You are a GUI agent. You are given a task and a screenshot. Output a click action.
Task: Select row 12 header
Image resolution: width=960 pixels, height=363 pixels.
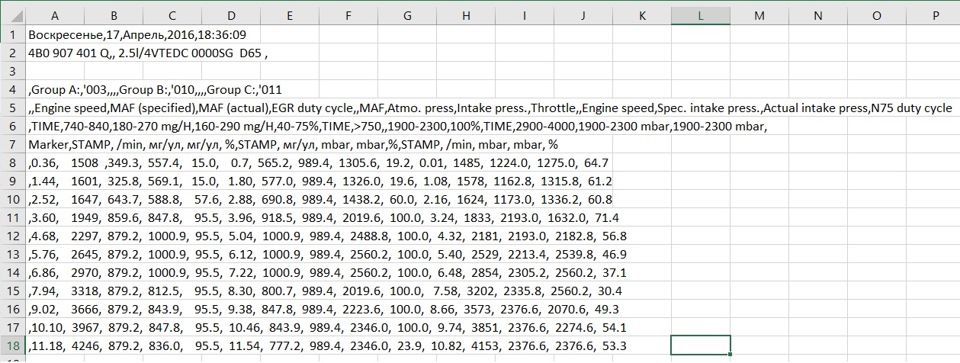(12, 236)
